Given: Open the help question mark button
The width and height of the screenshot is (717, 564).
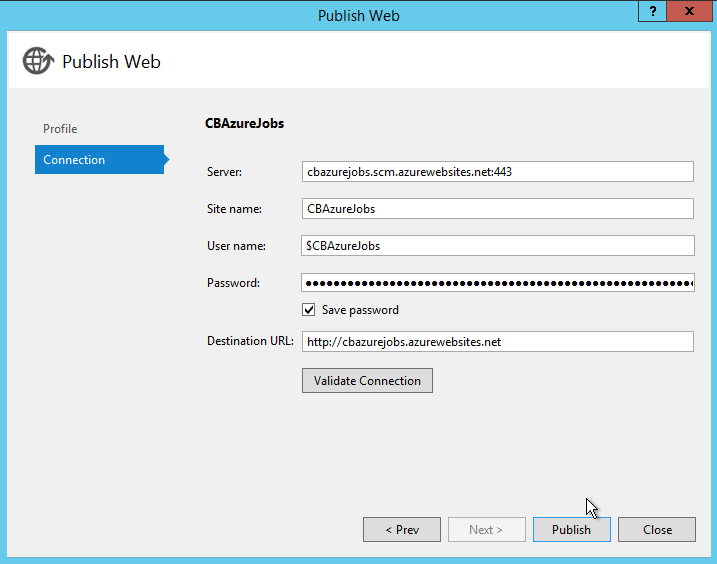Looking at the screenshot, I should coord(653,11).
